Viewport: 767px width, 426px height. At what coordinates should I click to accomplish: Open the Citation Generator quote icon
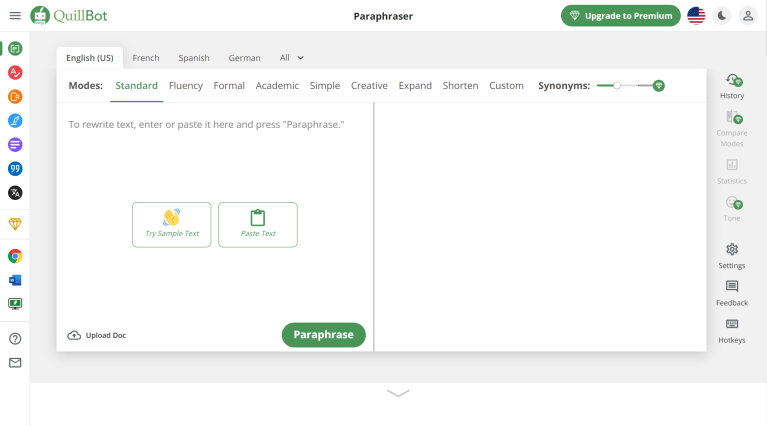coord(15,169)
